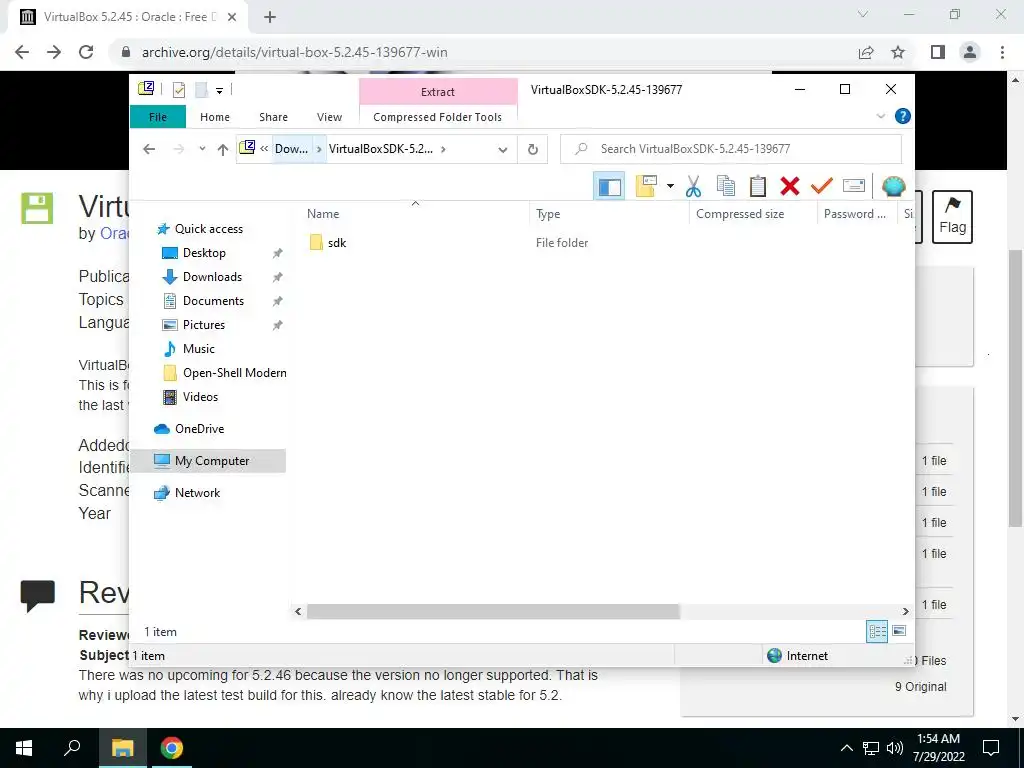This screenshot has width=1024, height=768.
Task: Select OneDrive in navigation pane
Action: [x=199, y=429]
